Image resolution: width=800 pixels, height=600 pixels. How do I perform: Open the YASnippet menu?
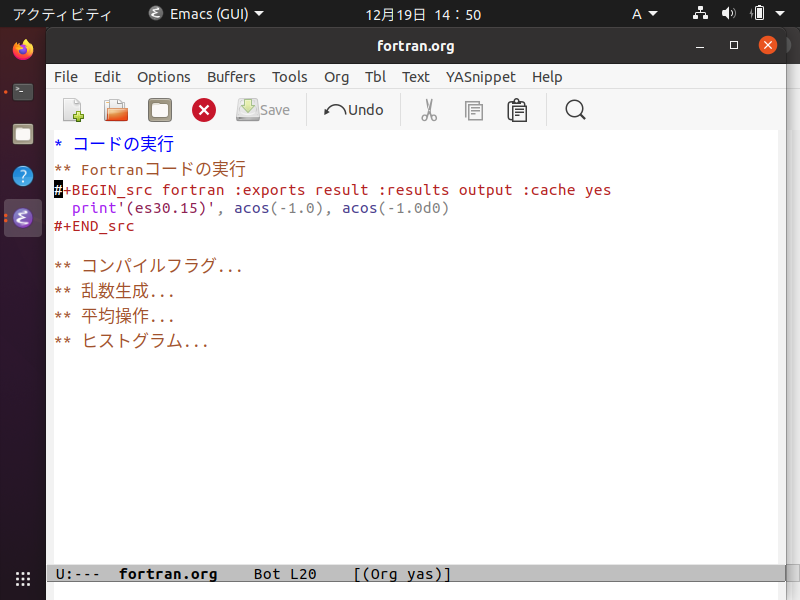(x=481, y=77)
